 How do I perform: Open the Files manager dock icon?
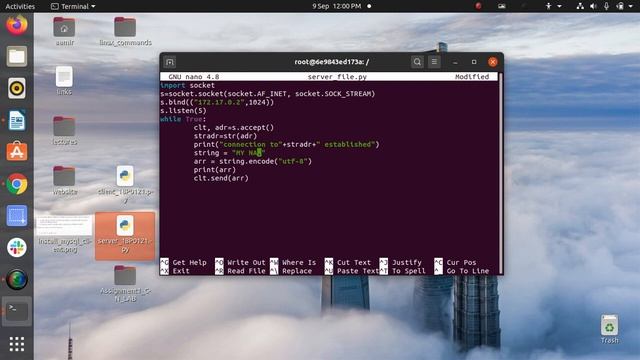point(17,56)
